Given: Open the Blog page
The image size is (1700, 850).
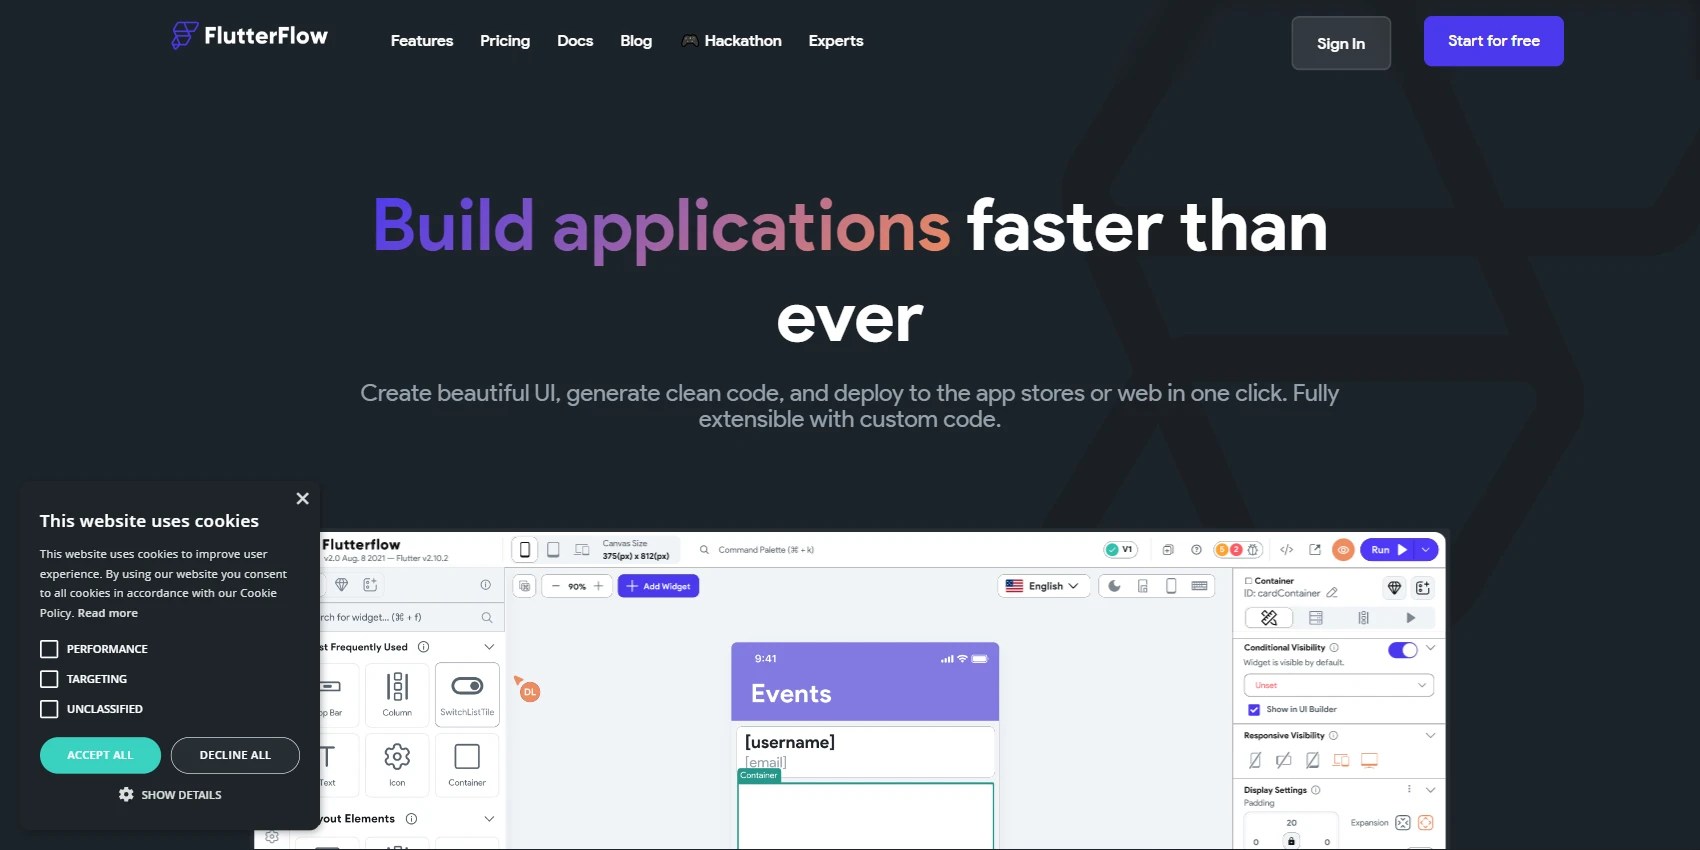Looking at the screenshot, I should tap(636, 41).
